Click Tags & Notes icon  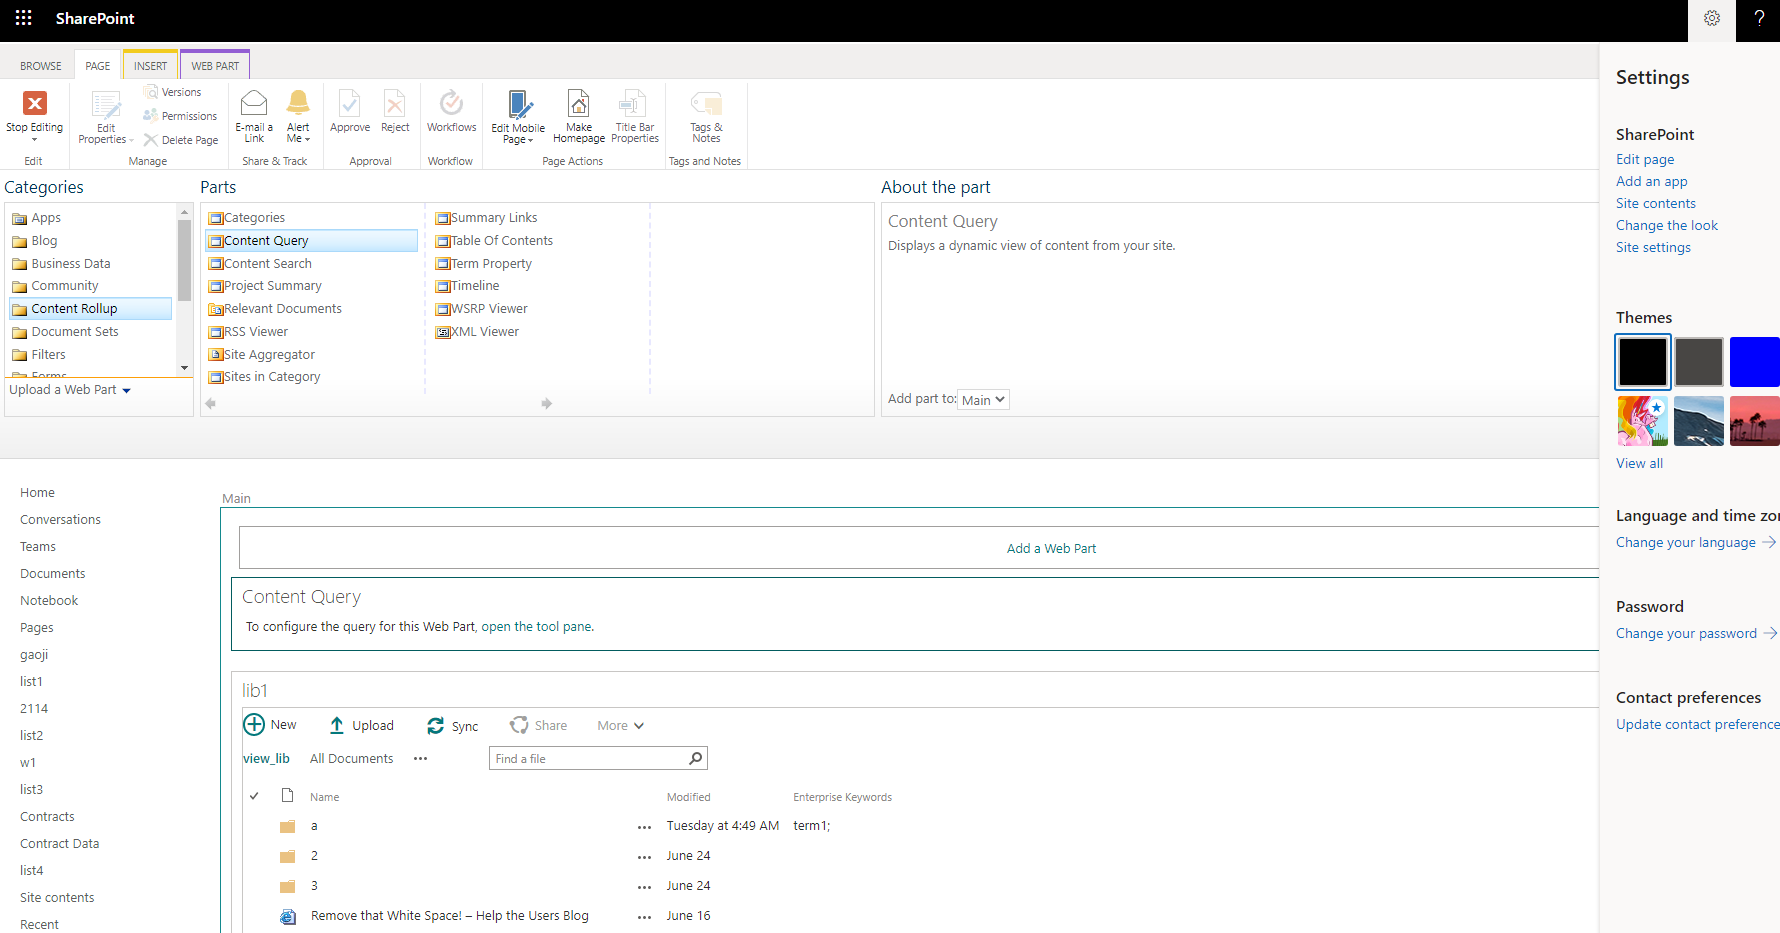(x=706, y=103)
